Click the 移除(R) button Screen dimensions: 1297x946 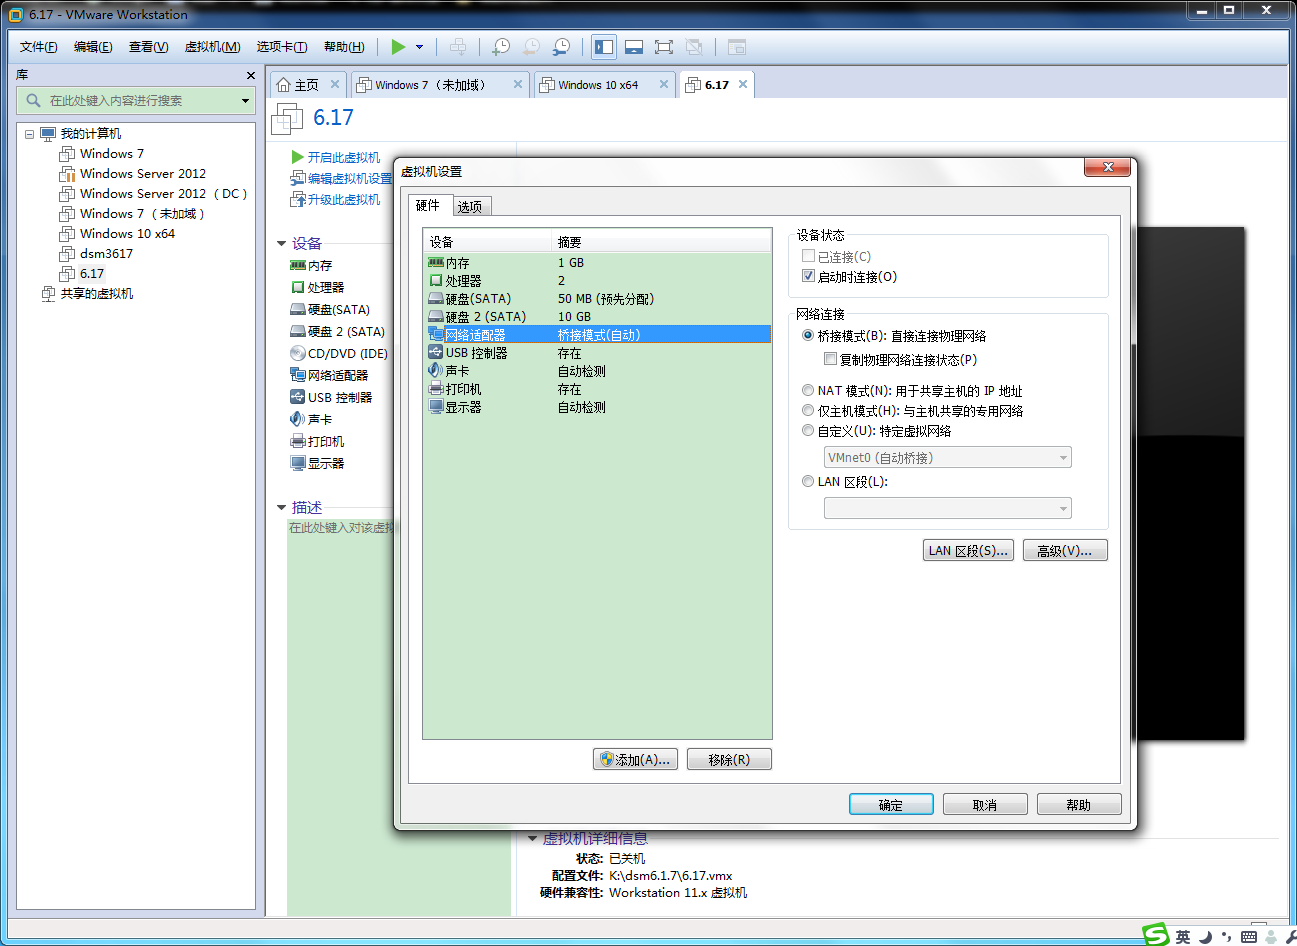click(x=729, y=760)
